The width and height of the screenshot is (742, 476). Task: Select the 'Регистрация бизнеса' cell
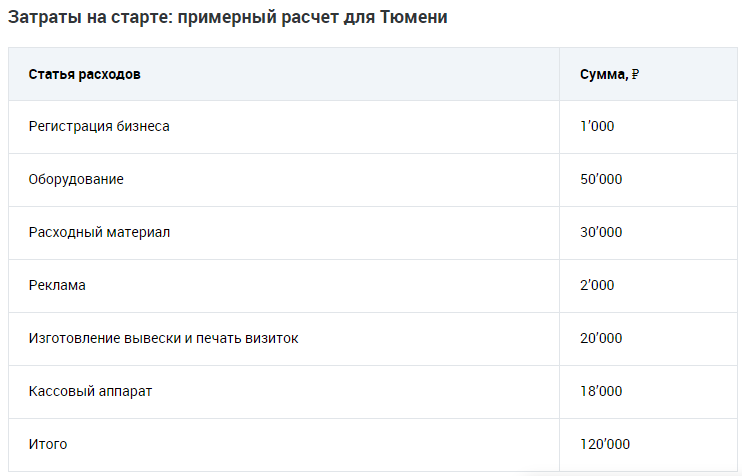coord(99,127)
